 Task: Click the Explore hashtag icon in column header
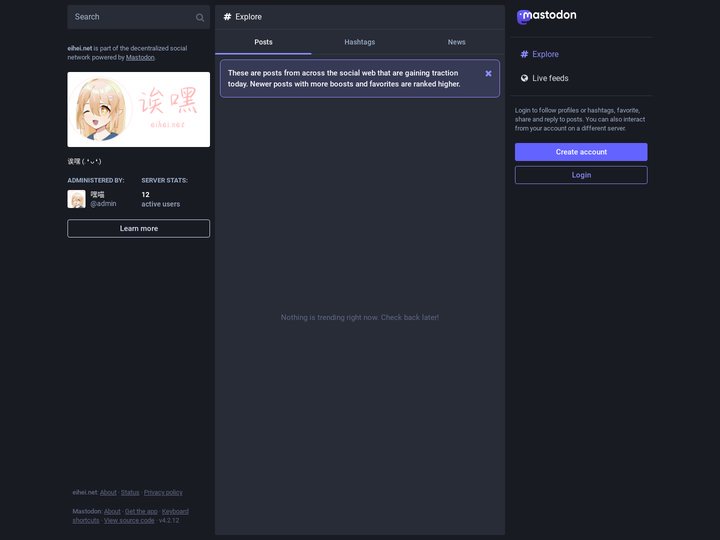point(227,17)
